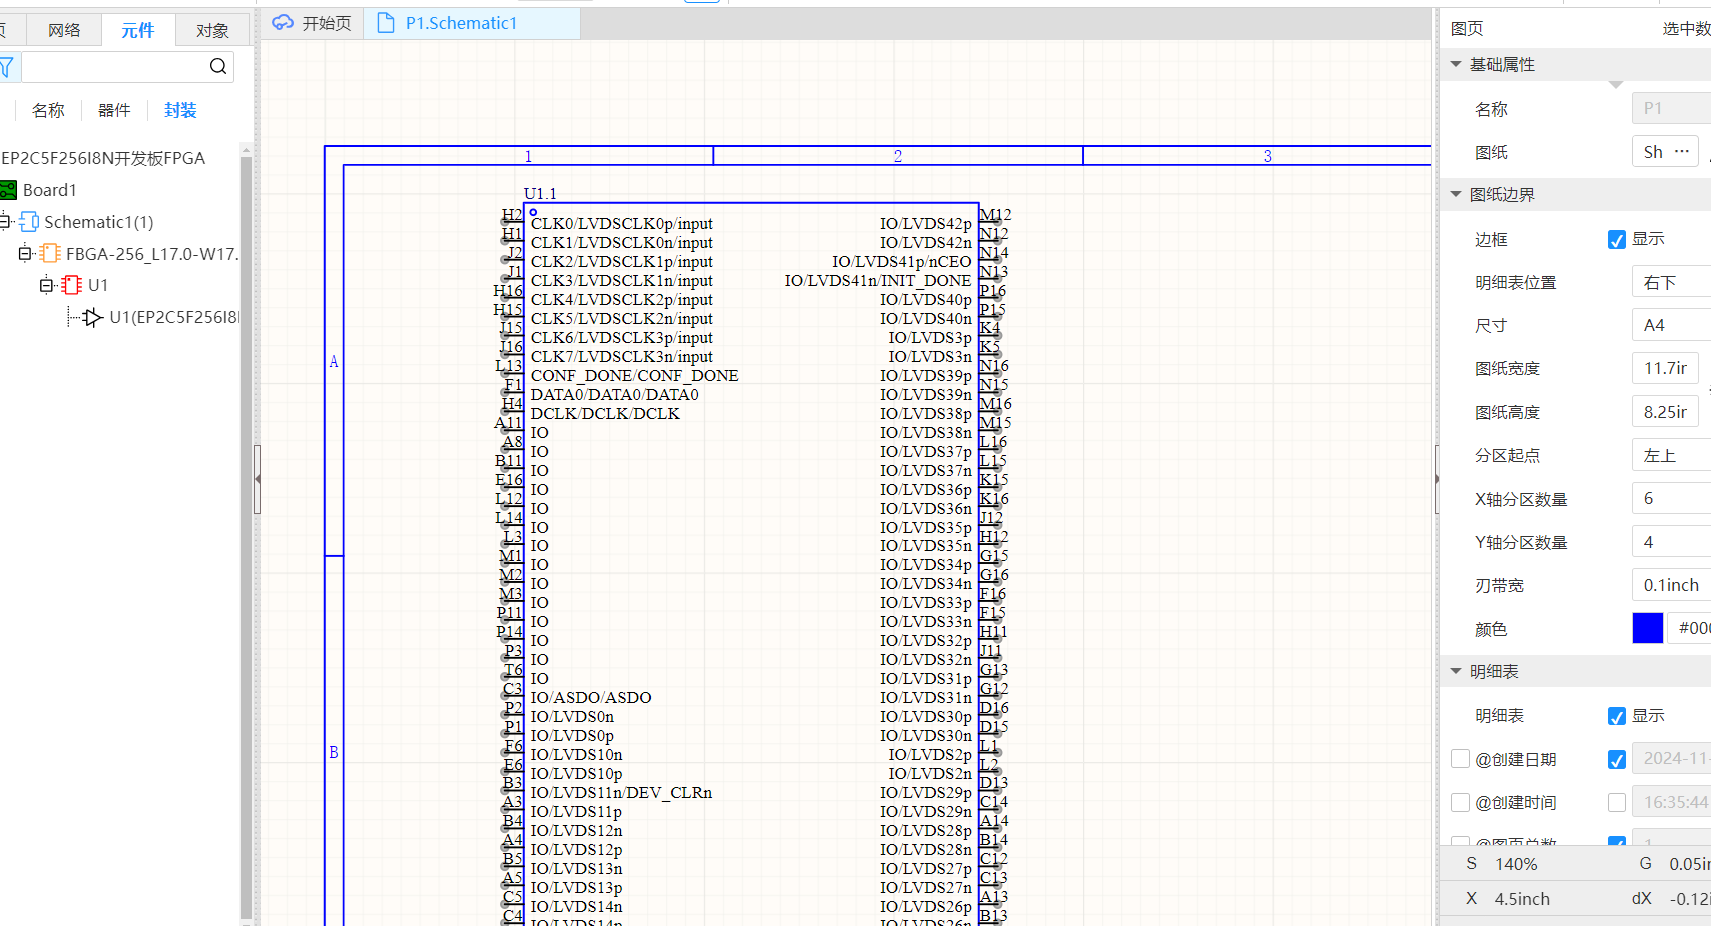Click the U1(EP2C5F256I8 symbol icon
The height and width of the screenshot is (926, 1711).
coord(93,318)
